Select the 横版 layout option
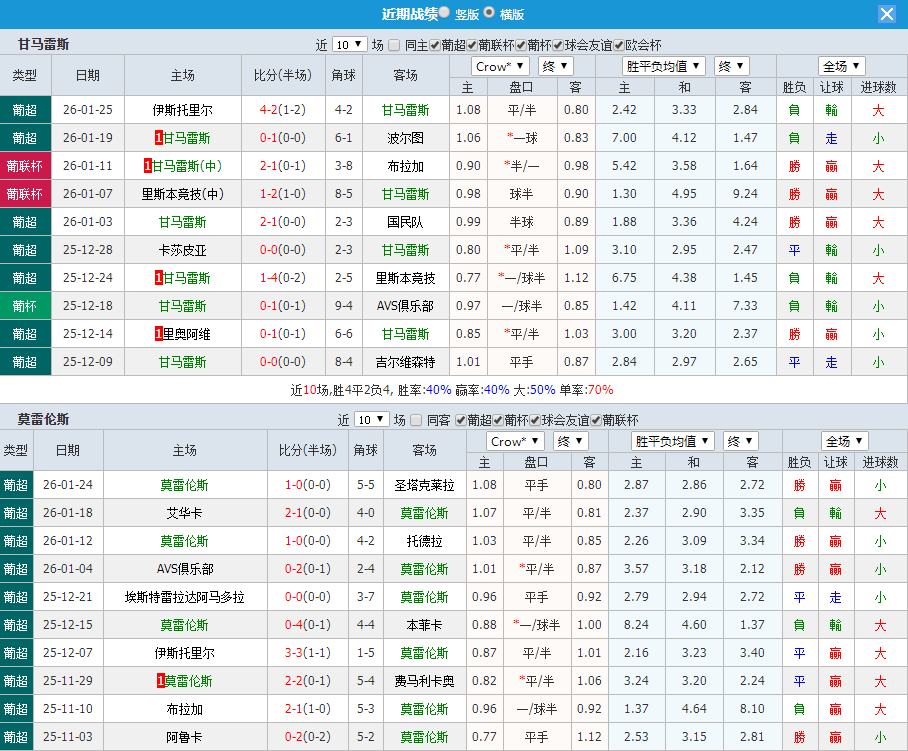 pos(490,13)
